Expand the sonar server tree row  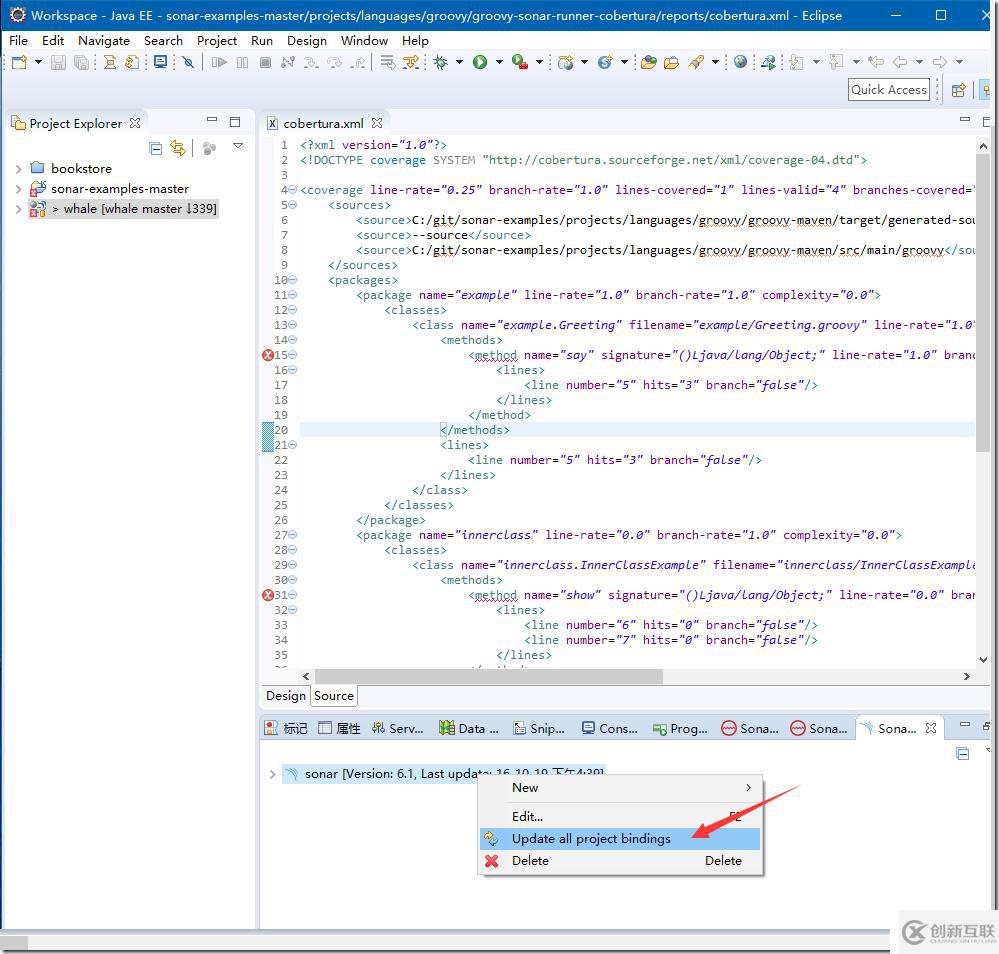(272, 774)
